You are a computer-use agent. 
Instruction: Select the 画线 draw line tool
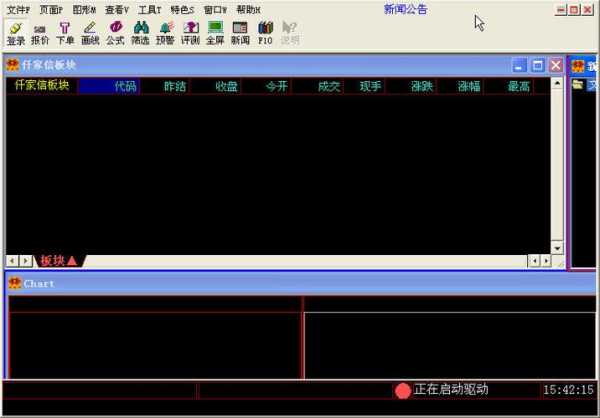click(90, 33)
